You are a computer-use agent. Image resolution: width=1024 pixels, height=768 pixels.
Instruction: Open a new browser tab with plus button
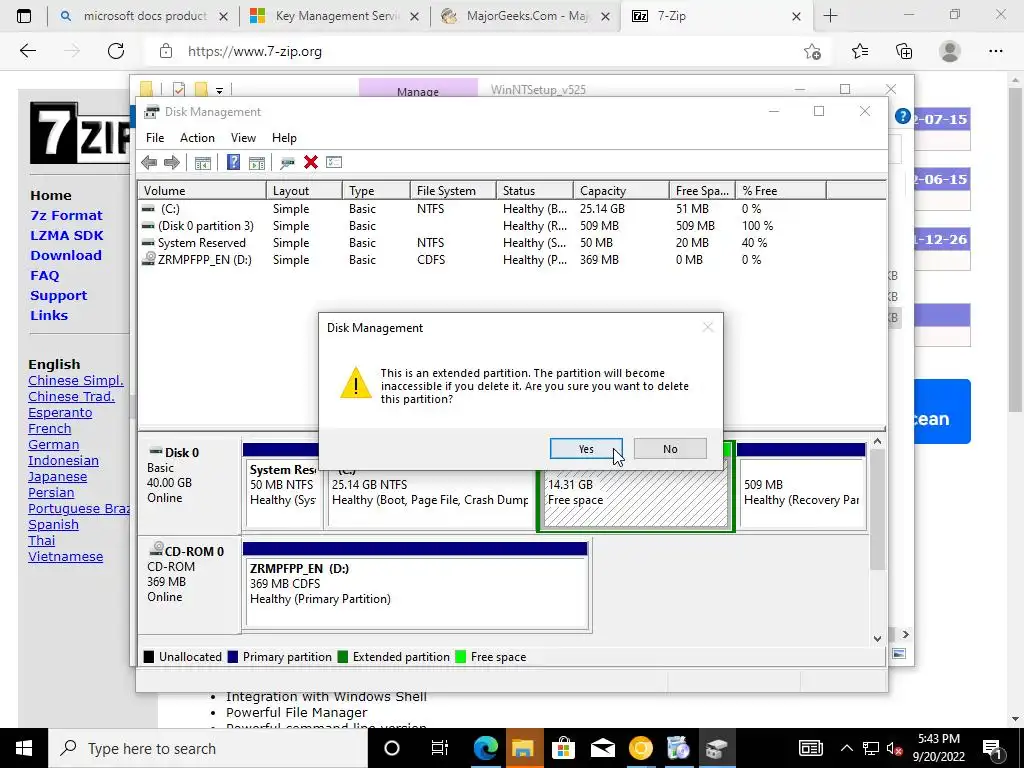tap(830, 16)
